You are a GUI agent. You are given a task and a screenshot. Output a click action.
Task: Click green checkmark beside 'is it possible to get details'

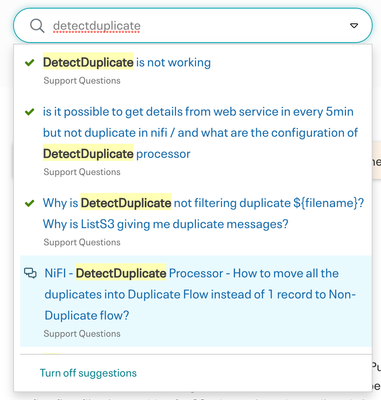tap(30, 112)
